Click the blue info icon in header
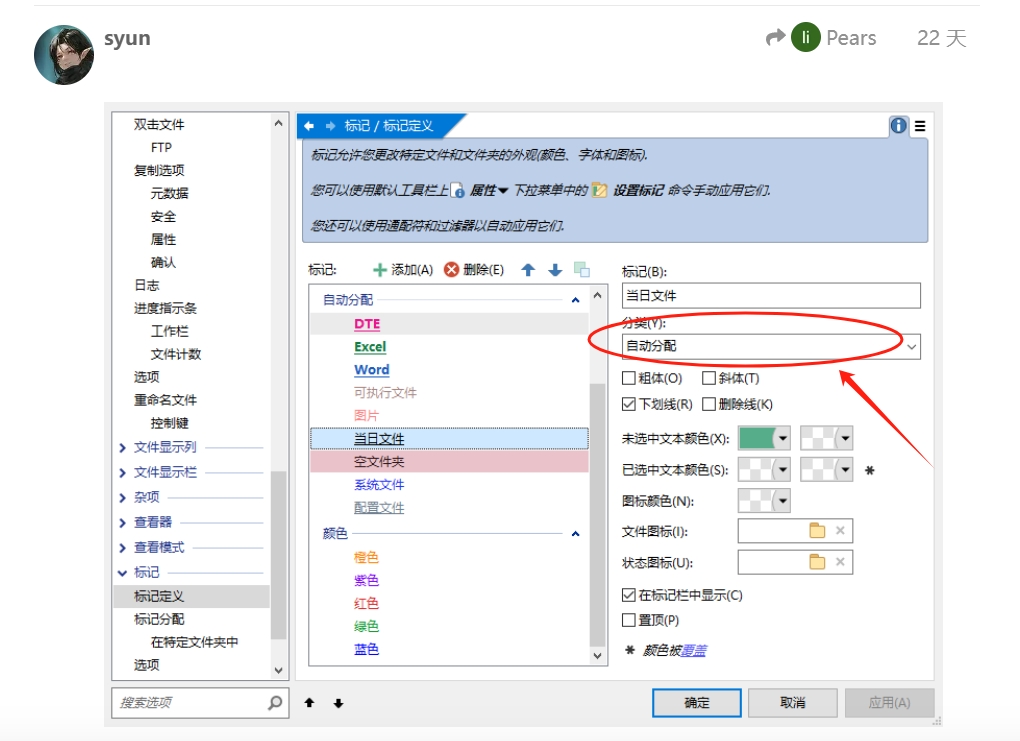The image size is (1020, 741). [x=898, y=126]
